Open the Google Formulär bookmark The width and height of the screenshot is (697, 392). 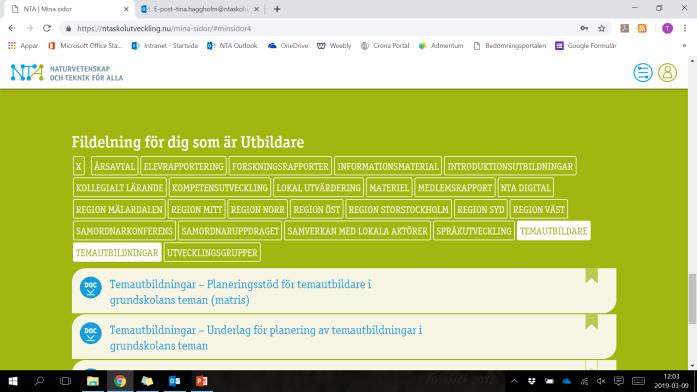click(586, 45)
